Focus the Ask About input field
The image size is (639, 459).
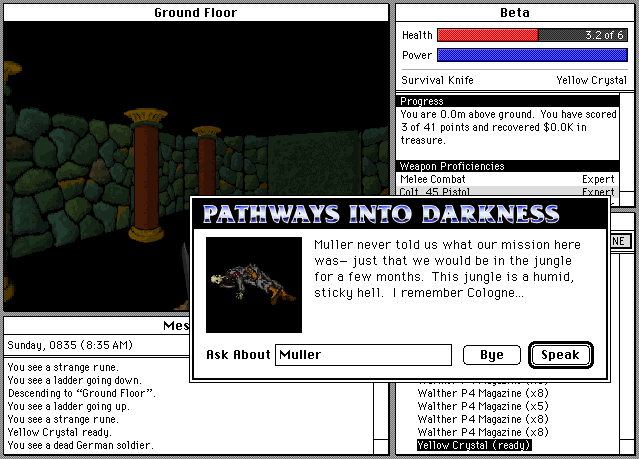point(363,355)
